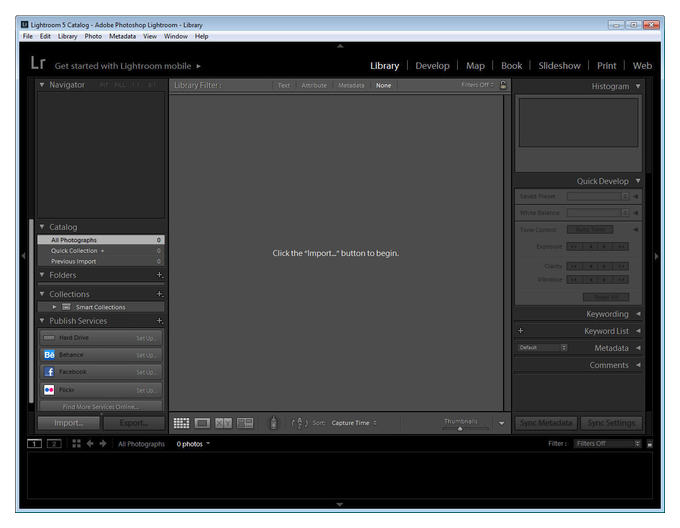The width and height of the screenshot is (680, 528).
Task: Open the toolbar content dropdown arrow
Action: [x=502, y=423]
